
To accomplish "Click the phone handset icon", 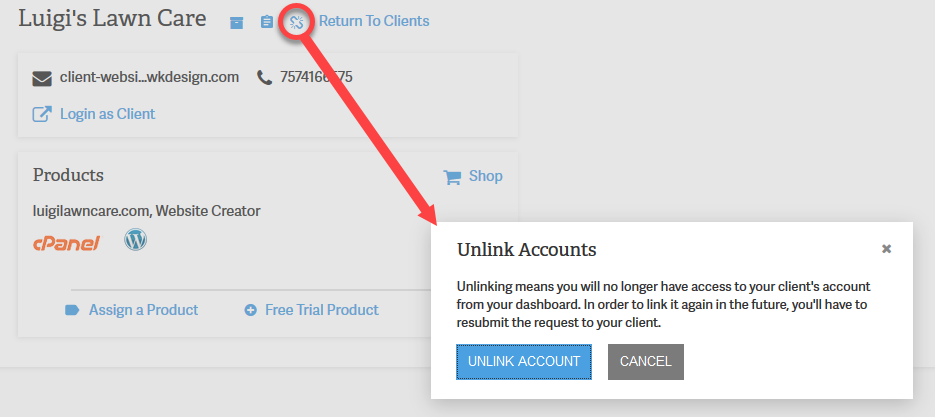I will click(x=264, y=77).
